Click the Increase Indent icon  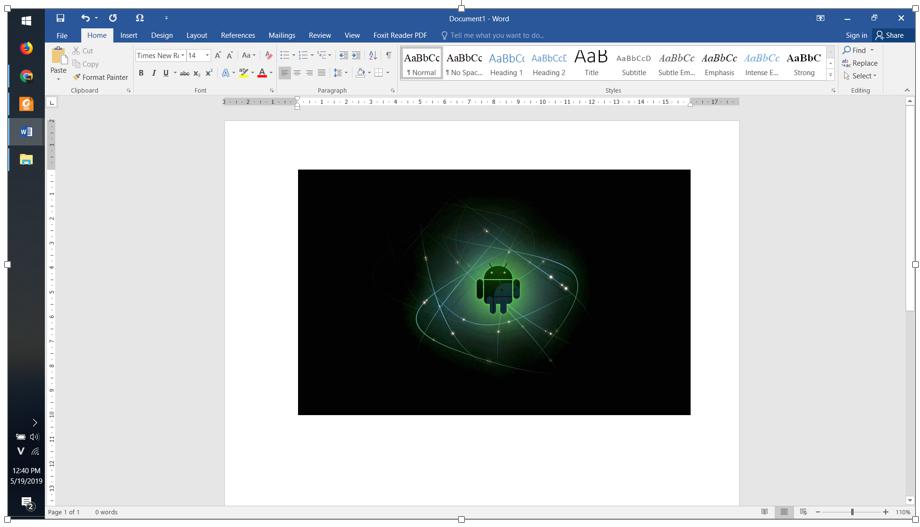(355, 56)
